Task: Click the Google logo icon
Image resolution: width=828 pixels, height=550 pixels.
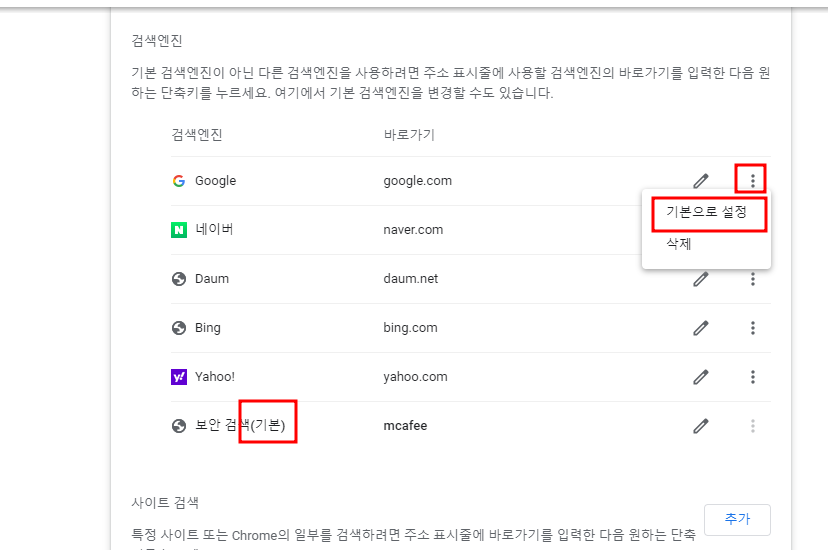Action: [179, 181]
